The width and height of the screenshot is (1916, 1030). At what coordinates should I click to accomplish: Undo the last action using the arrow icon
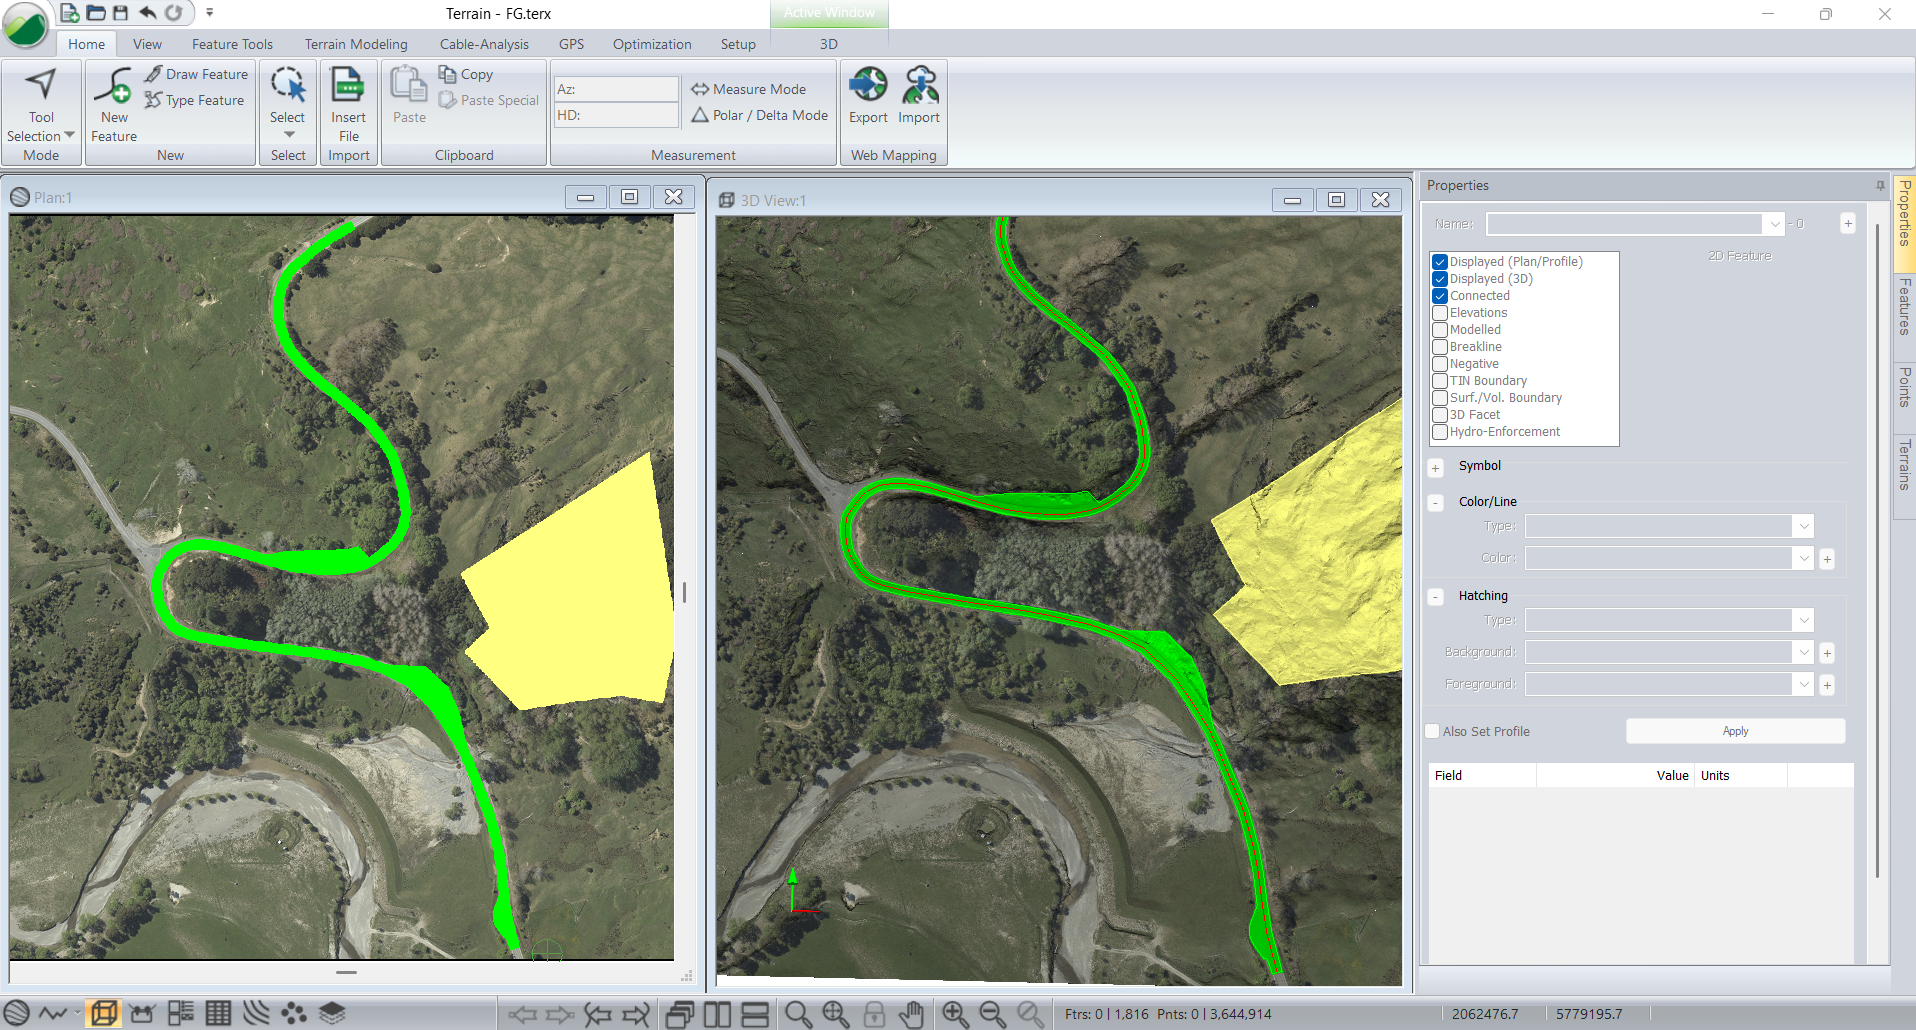pos(147,13)
